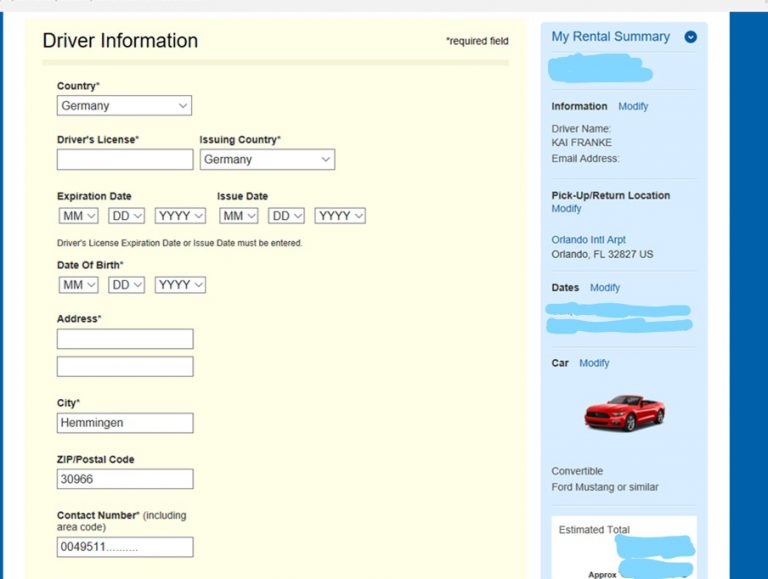Click Modify next to Car
The height and width of the screenshot is (579, 768).
point(594,363)
